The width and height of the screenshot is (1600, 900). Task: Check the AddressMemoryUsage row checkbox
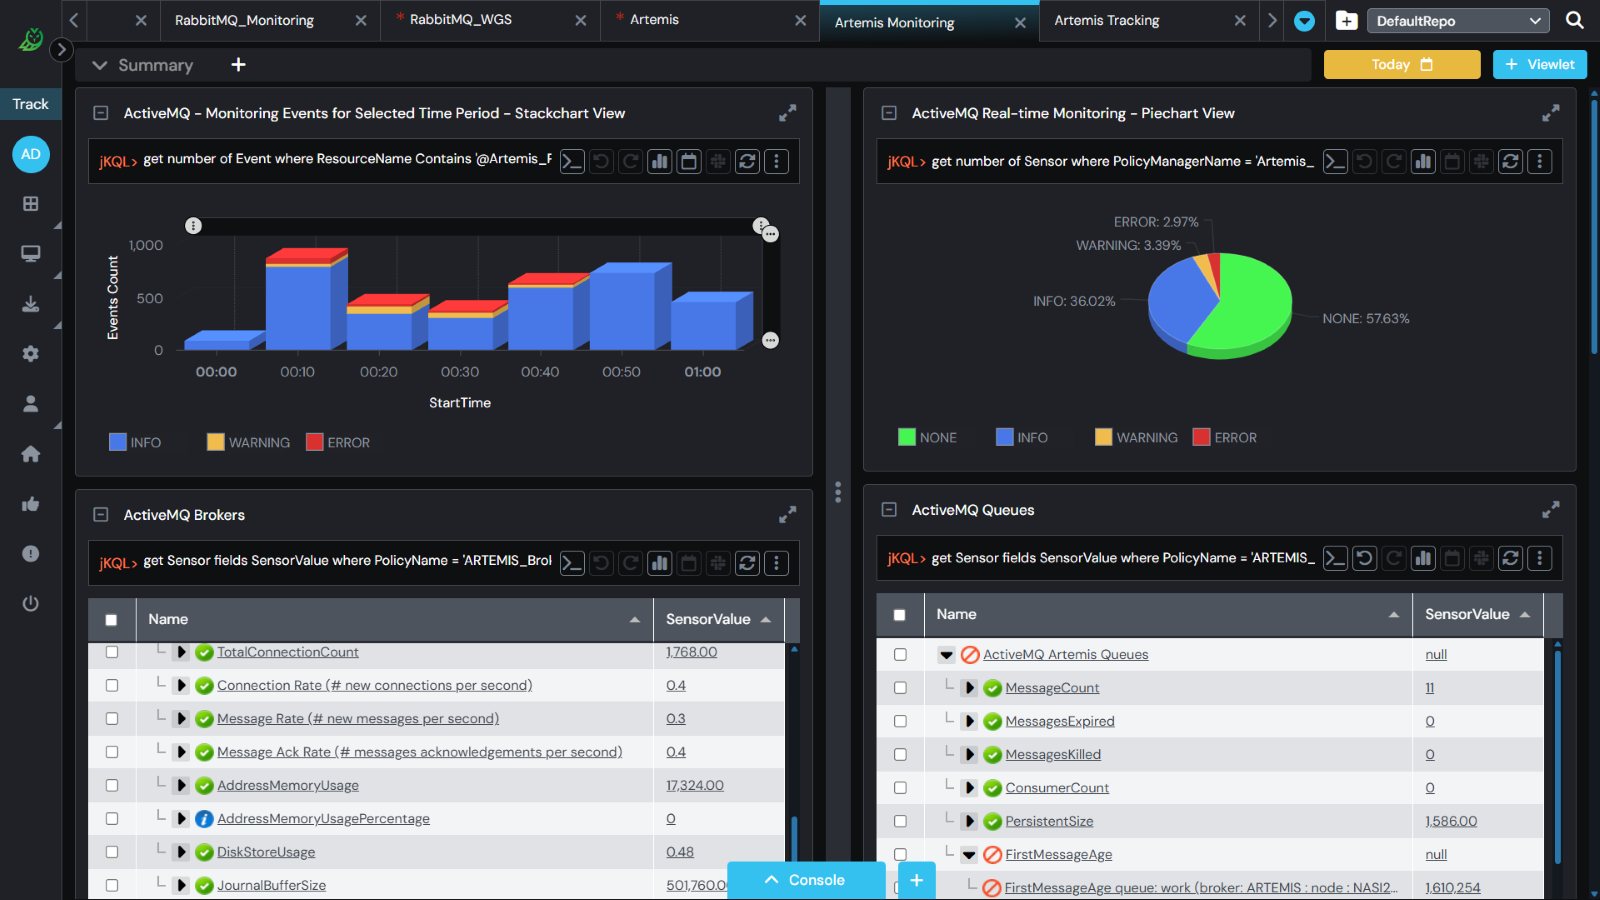(112, 785)
